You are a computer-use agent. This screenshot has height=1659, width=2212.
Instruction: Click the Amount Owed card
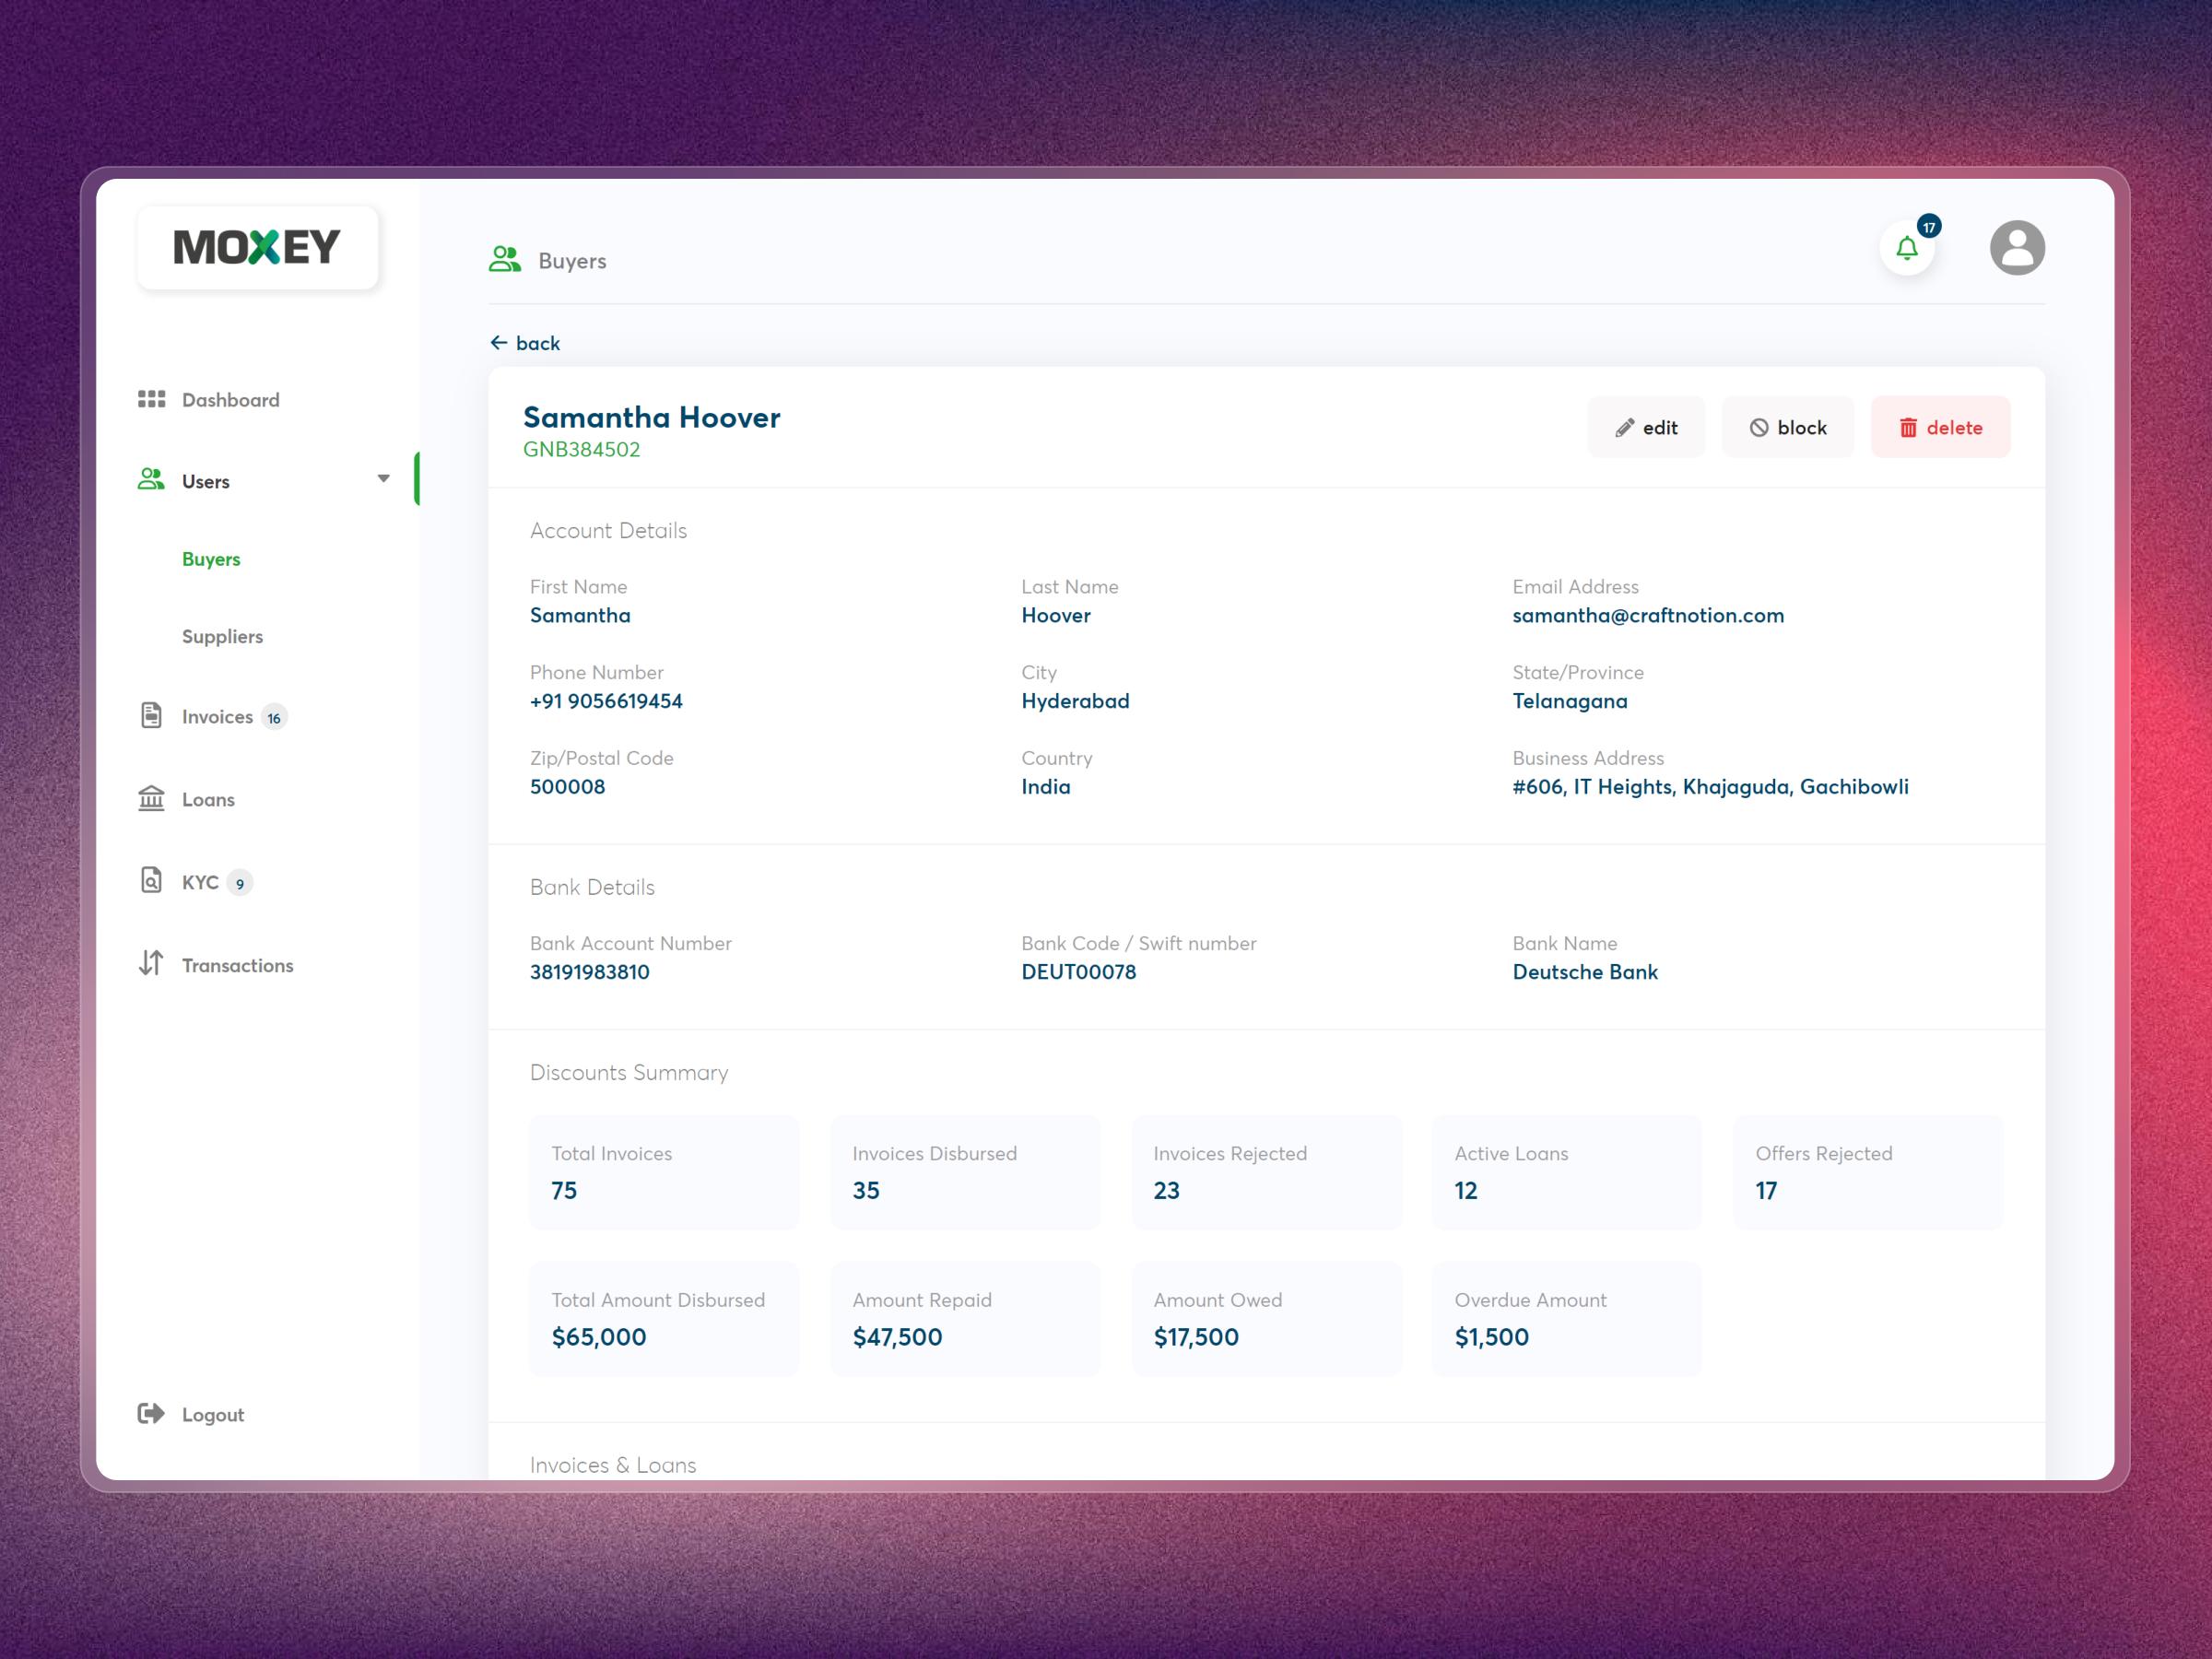tap(1266, 1319)
